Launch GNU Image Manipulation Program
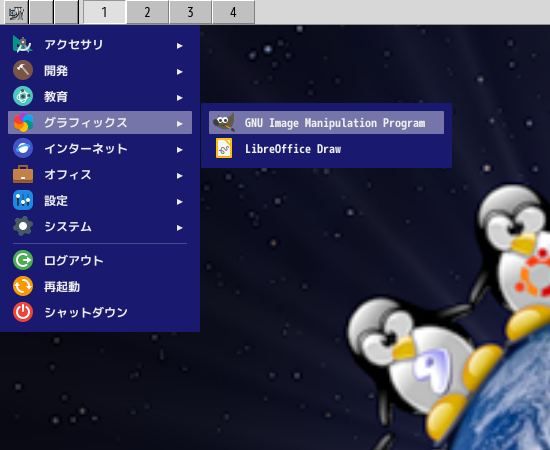The height and width of the screenshot is (450, 550). click(326, 122)
